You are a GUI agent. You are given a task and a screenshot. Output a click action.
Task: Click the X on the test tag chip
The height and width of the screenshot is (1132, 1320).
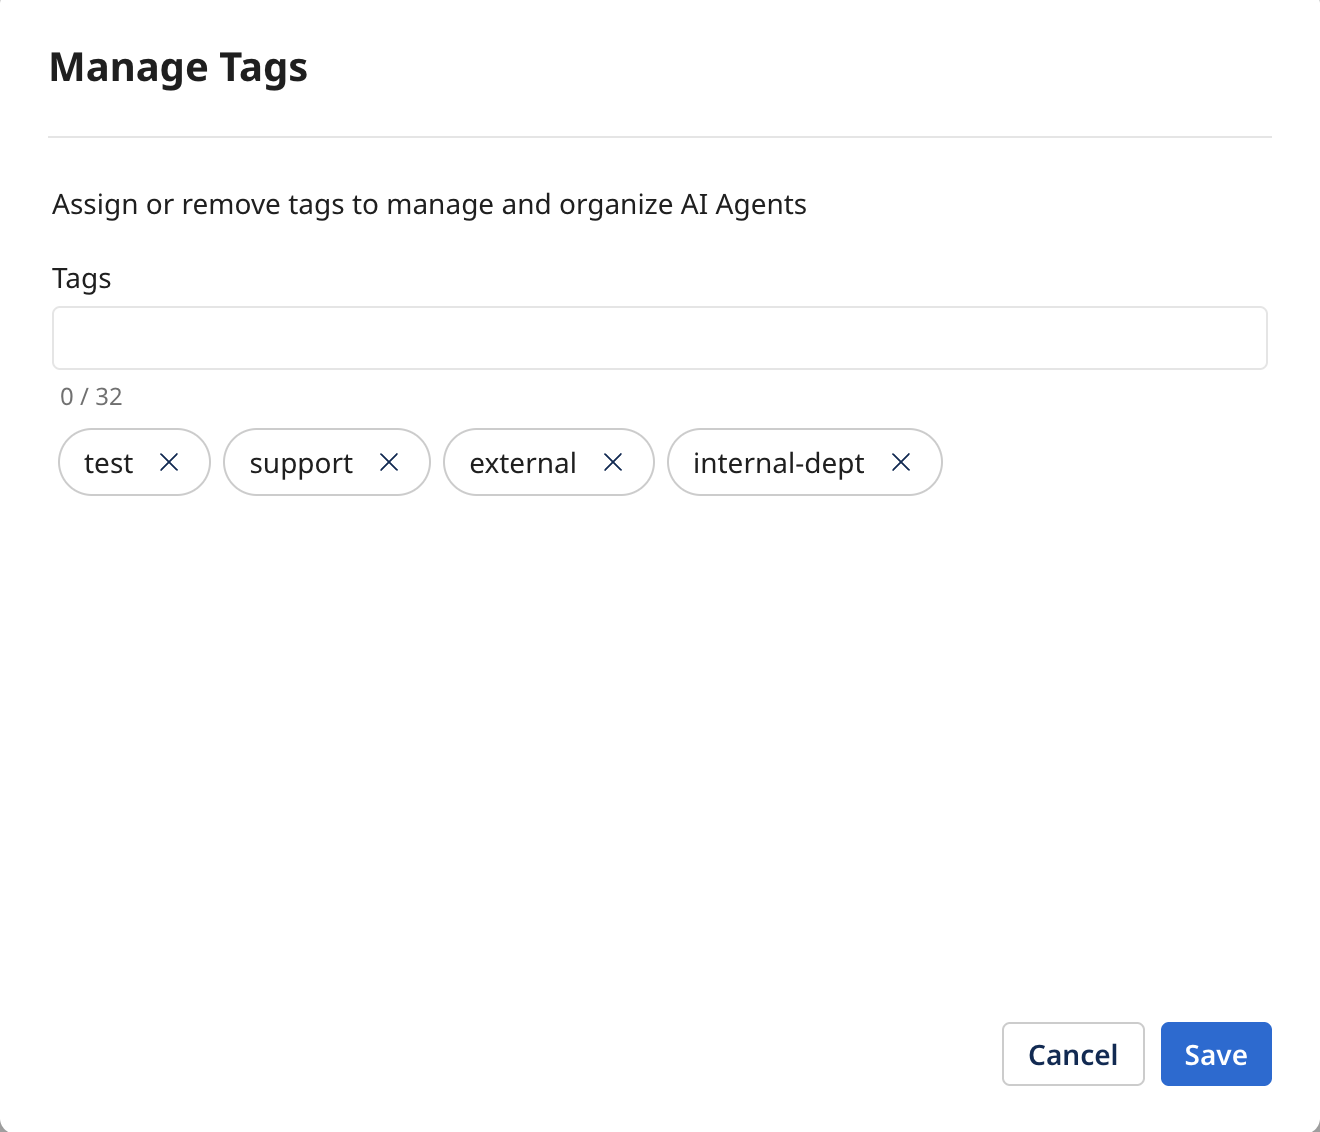click(x=169, y=462)
